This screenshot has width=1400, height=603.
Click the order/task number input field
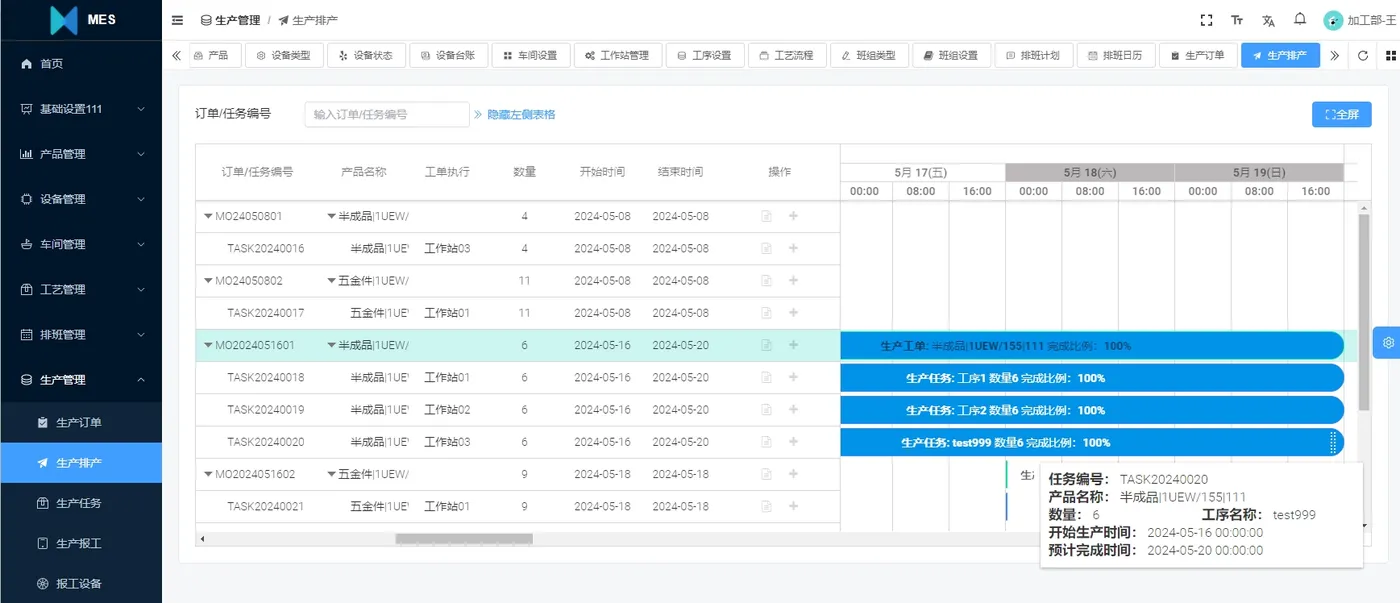(x=387, y=114)
